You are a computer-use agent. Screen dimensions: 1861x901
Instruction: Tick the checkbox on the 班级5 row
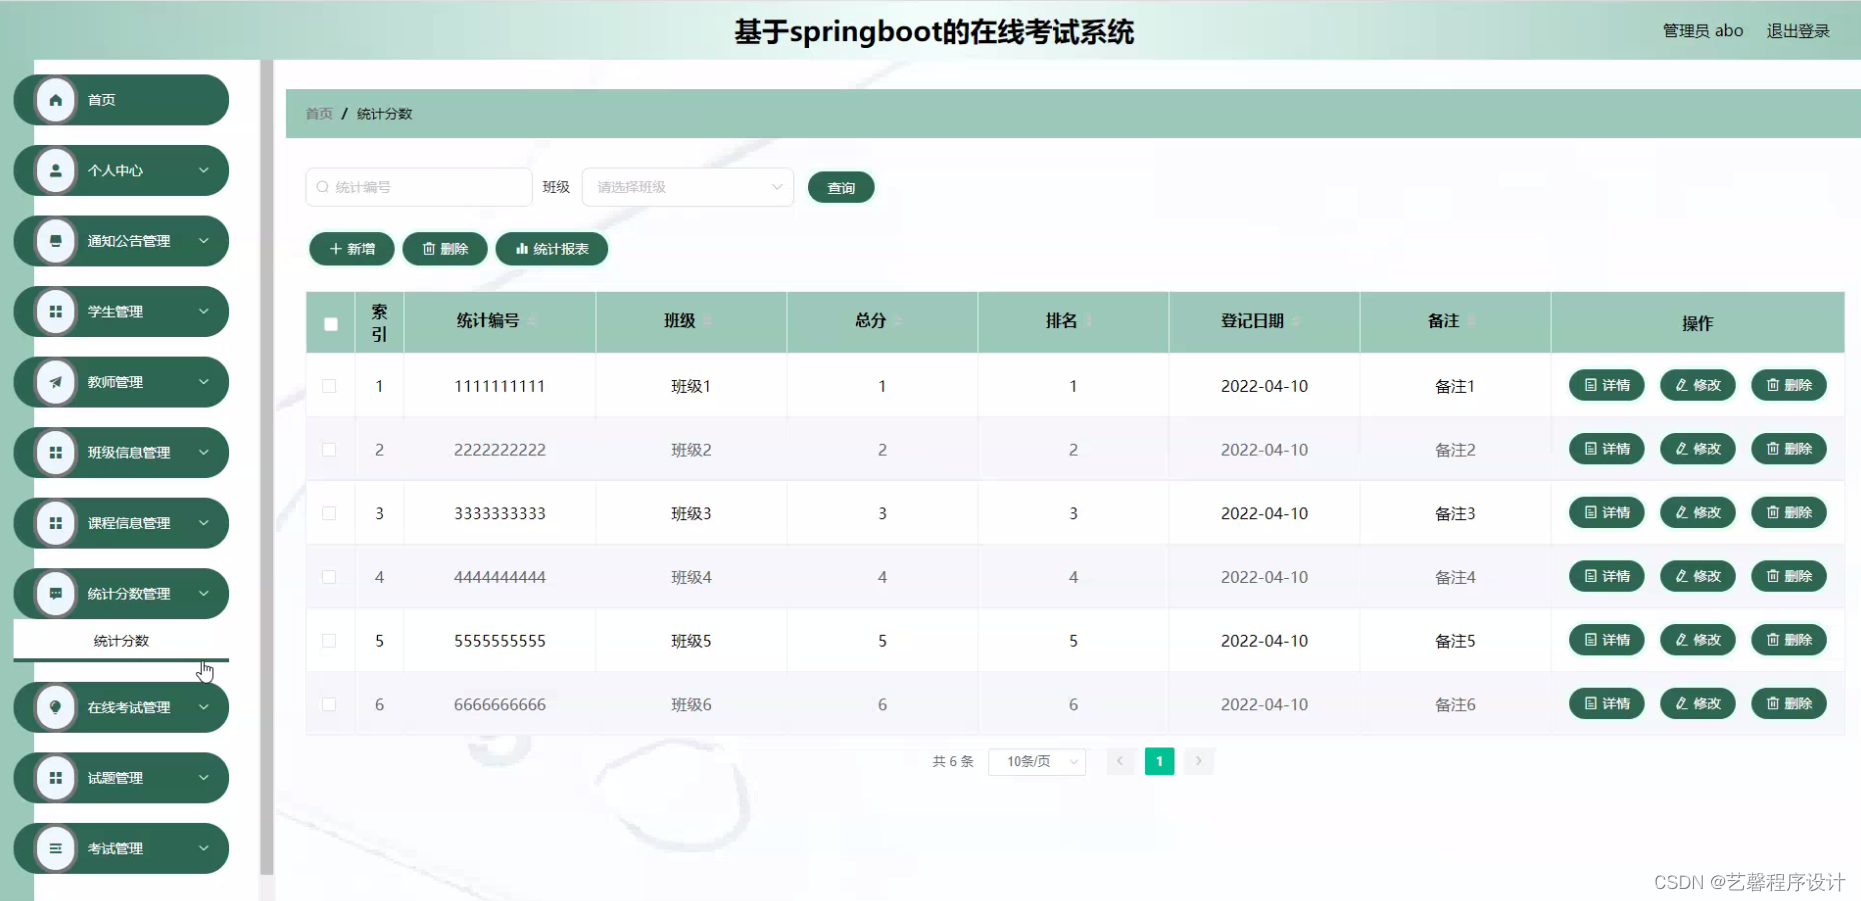(329, 640)
